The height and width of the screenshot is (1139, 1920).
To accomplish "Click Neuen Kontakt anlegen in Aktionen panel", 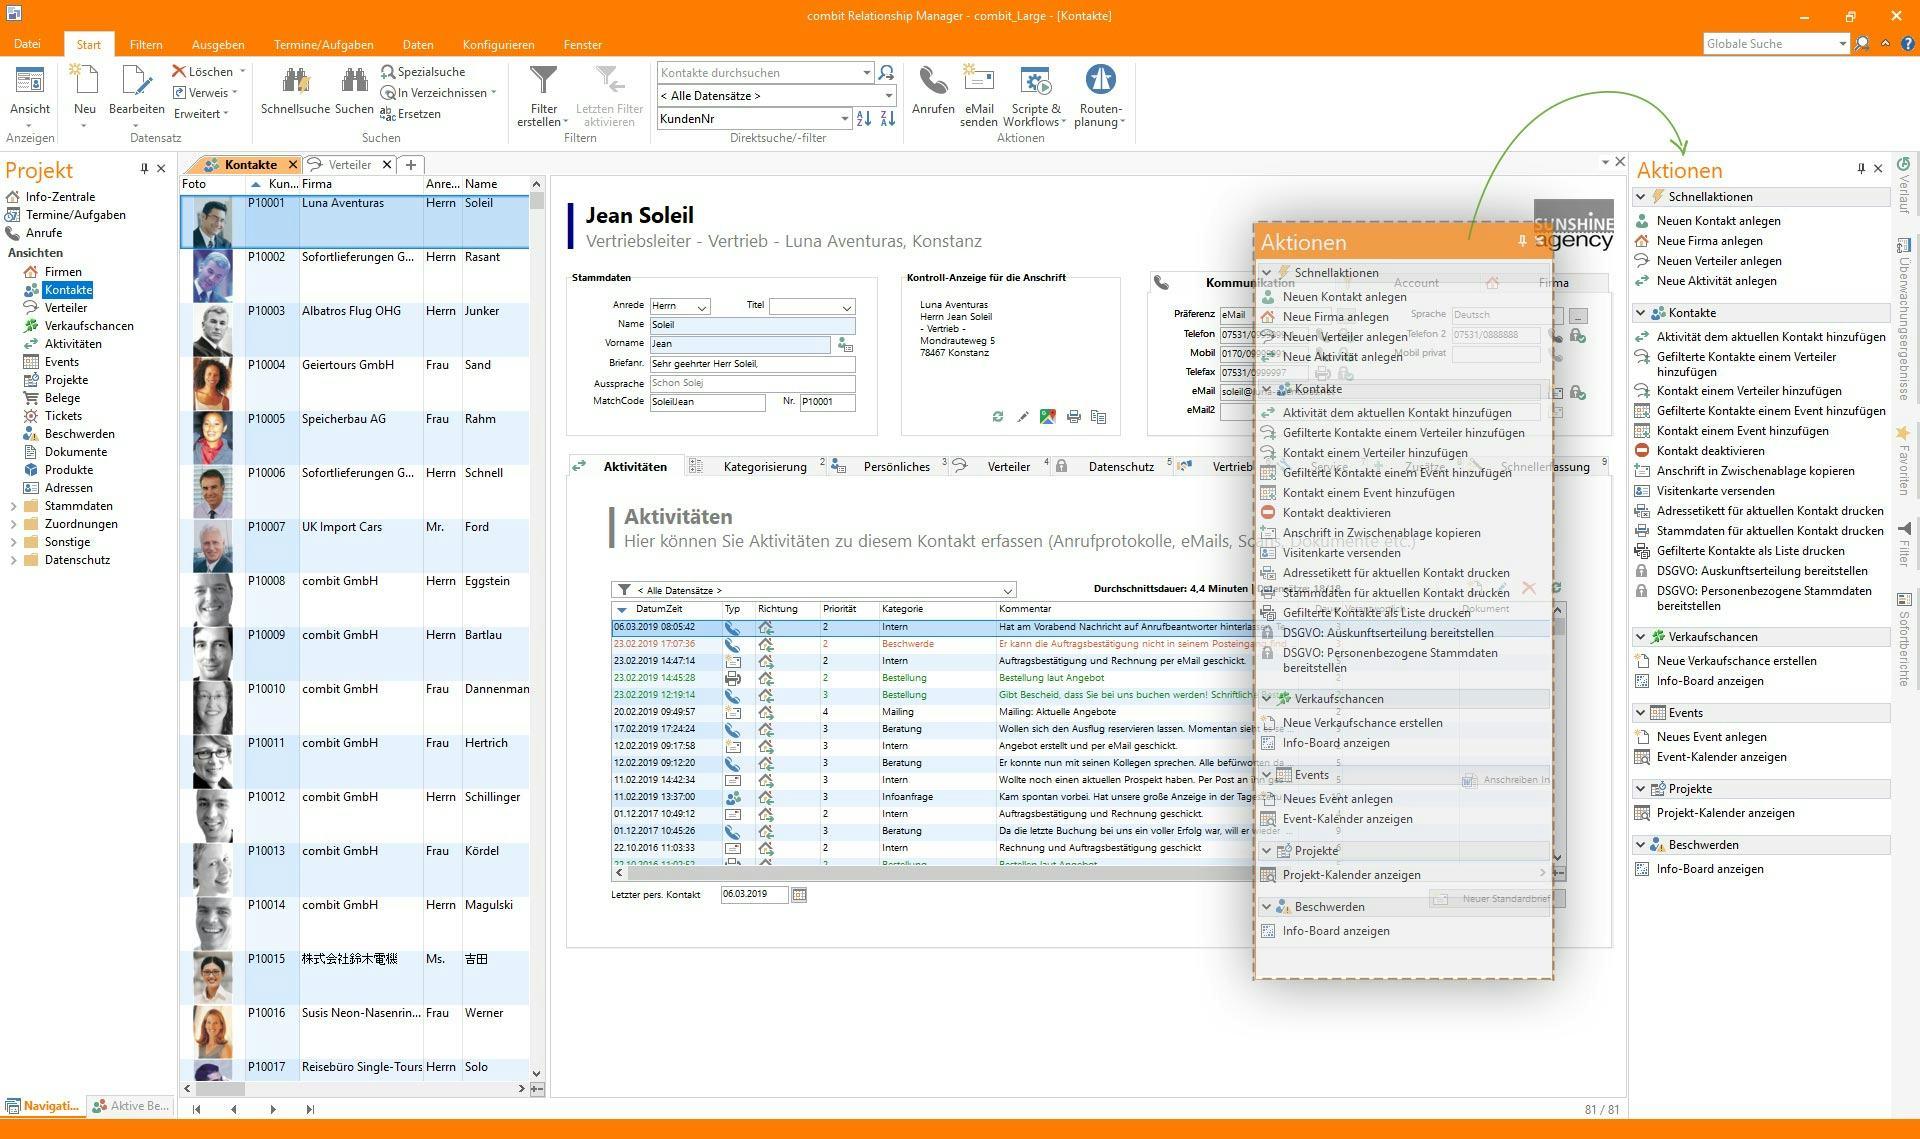I will (1718, 221).
